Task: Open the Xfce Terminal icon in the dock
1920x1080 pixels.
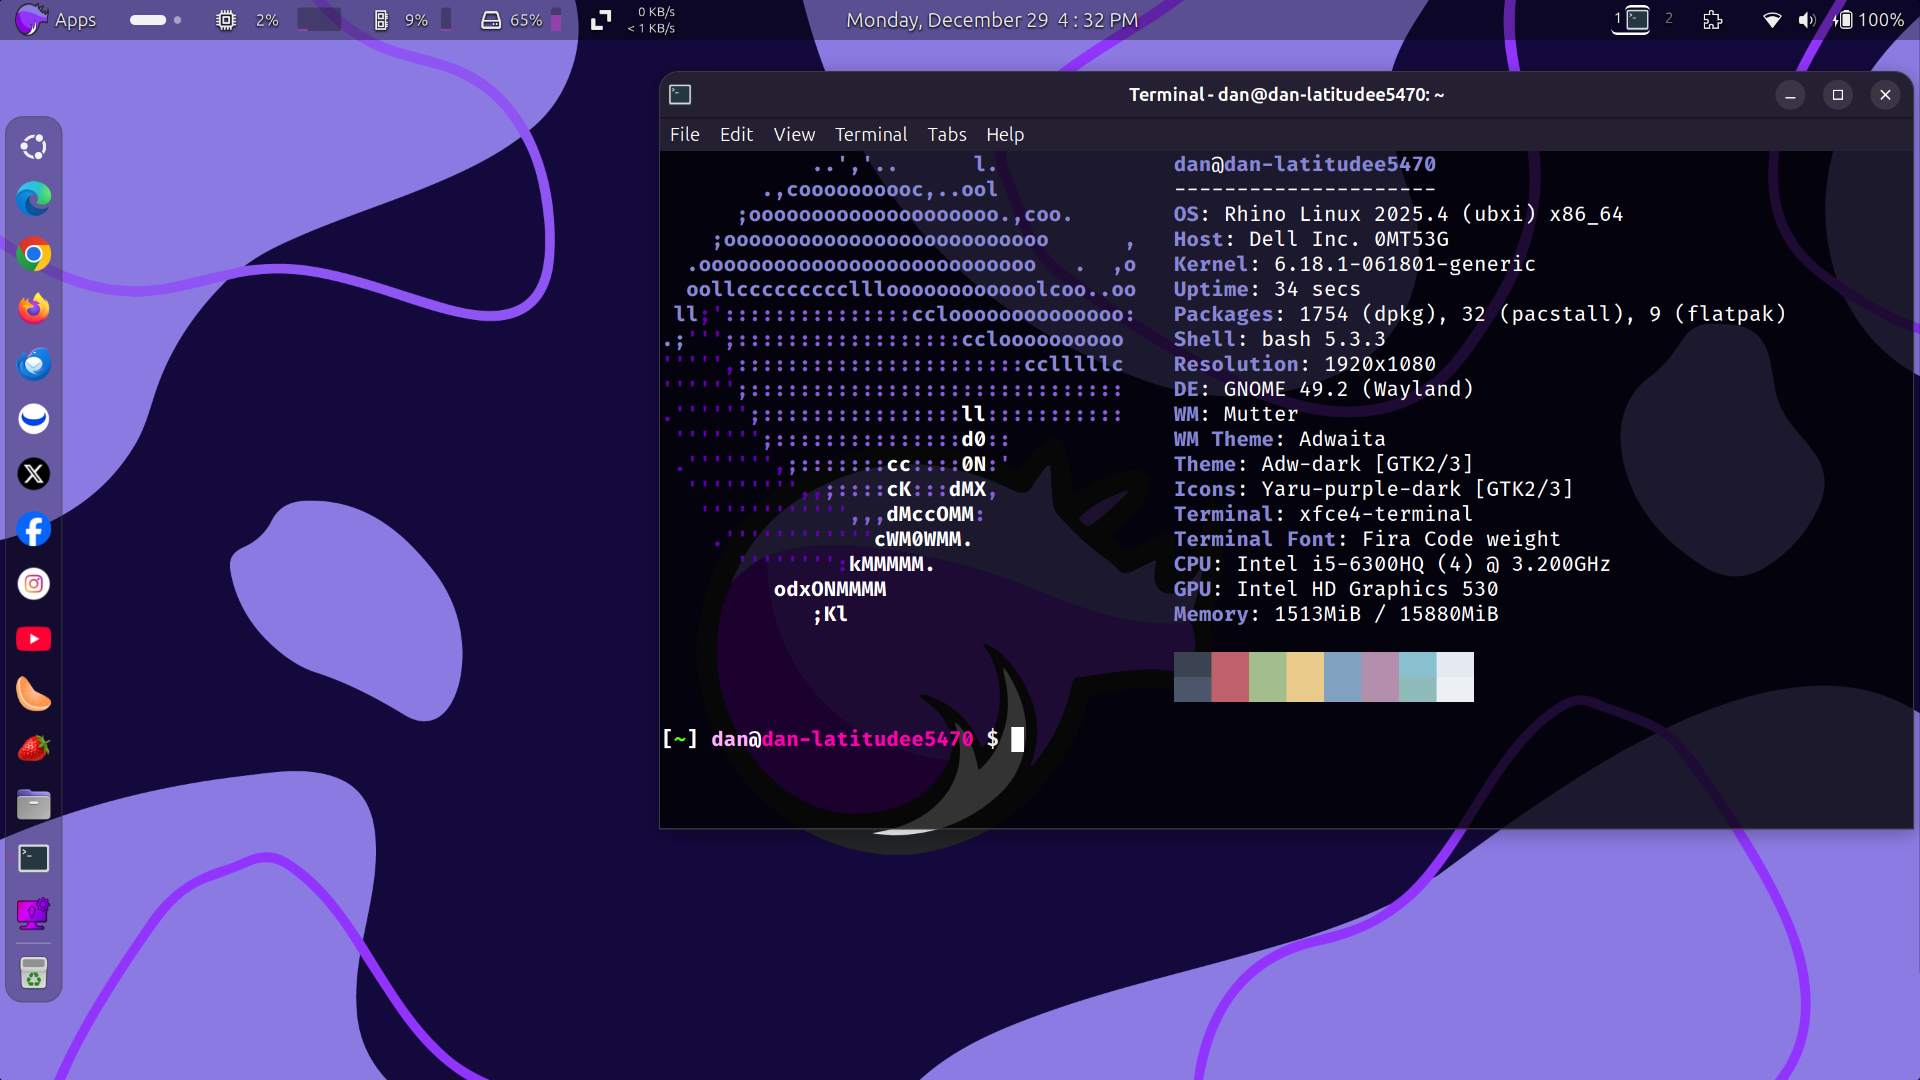Action: [34, 858]
